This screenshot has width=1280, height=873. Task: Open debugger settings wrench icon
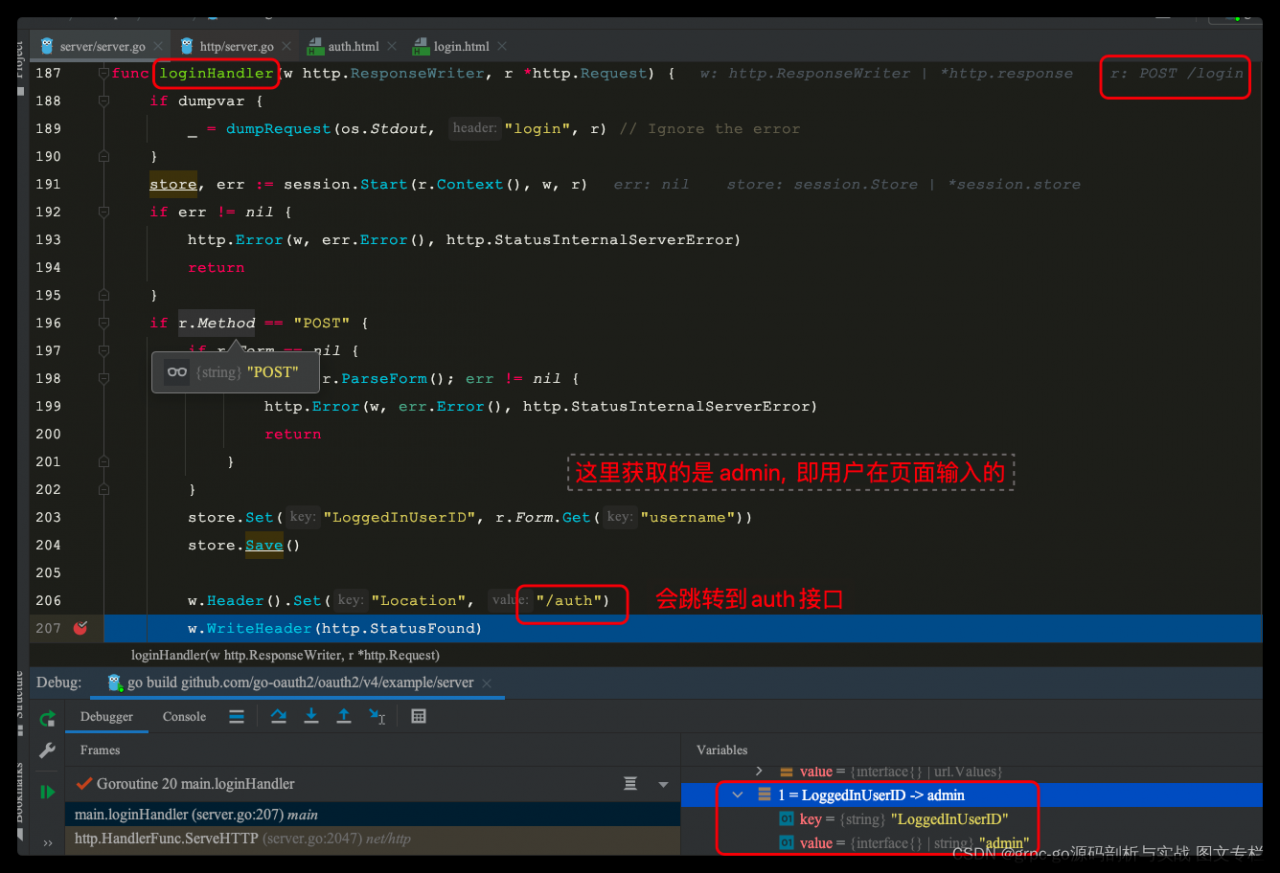click(47, 750)
